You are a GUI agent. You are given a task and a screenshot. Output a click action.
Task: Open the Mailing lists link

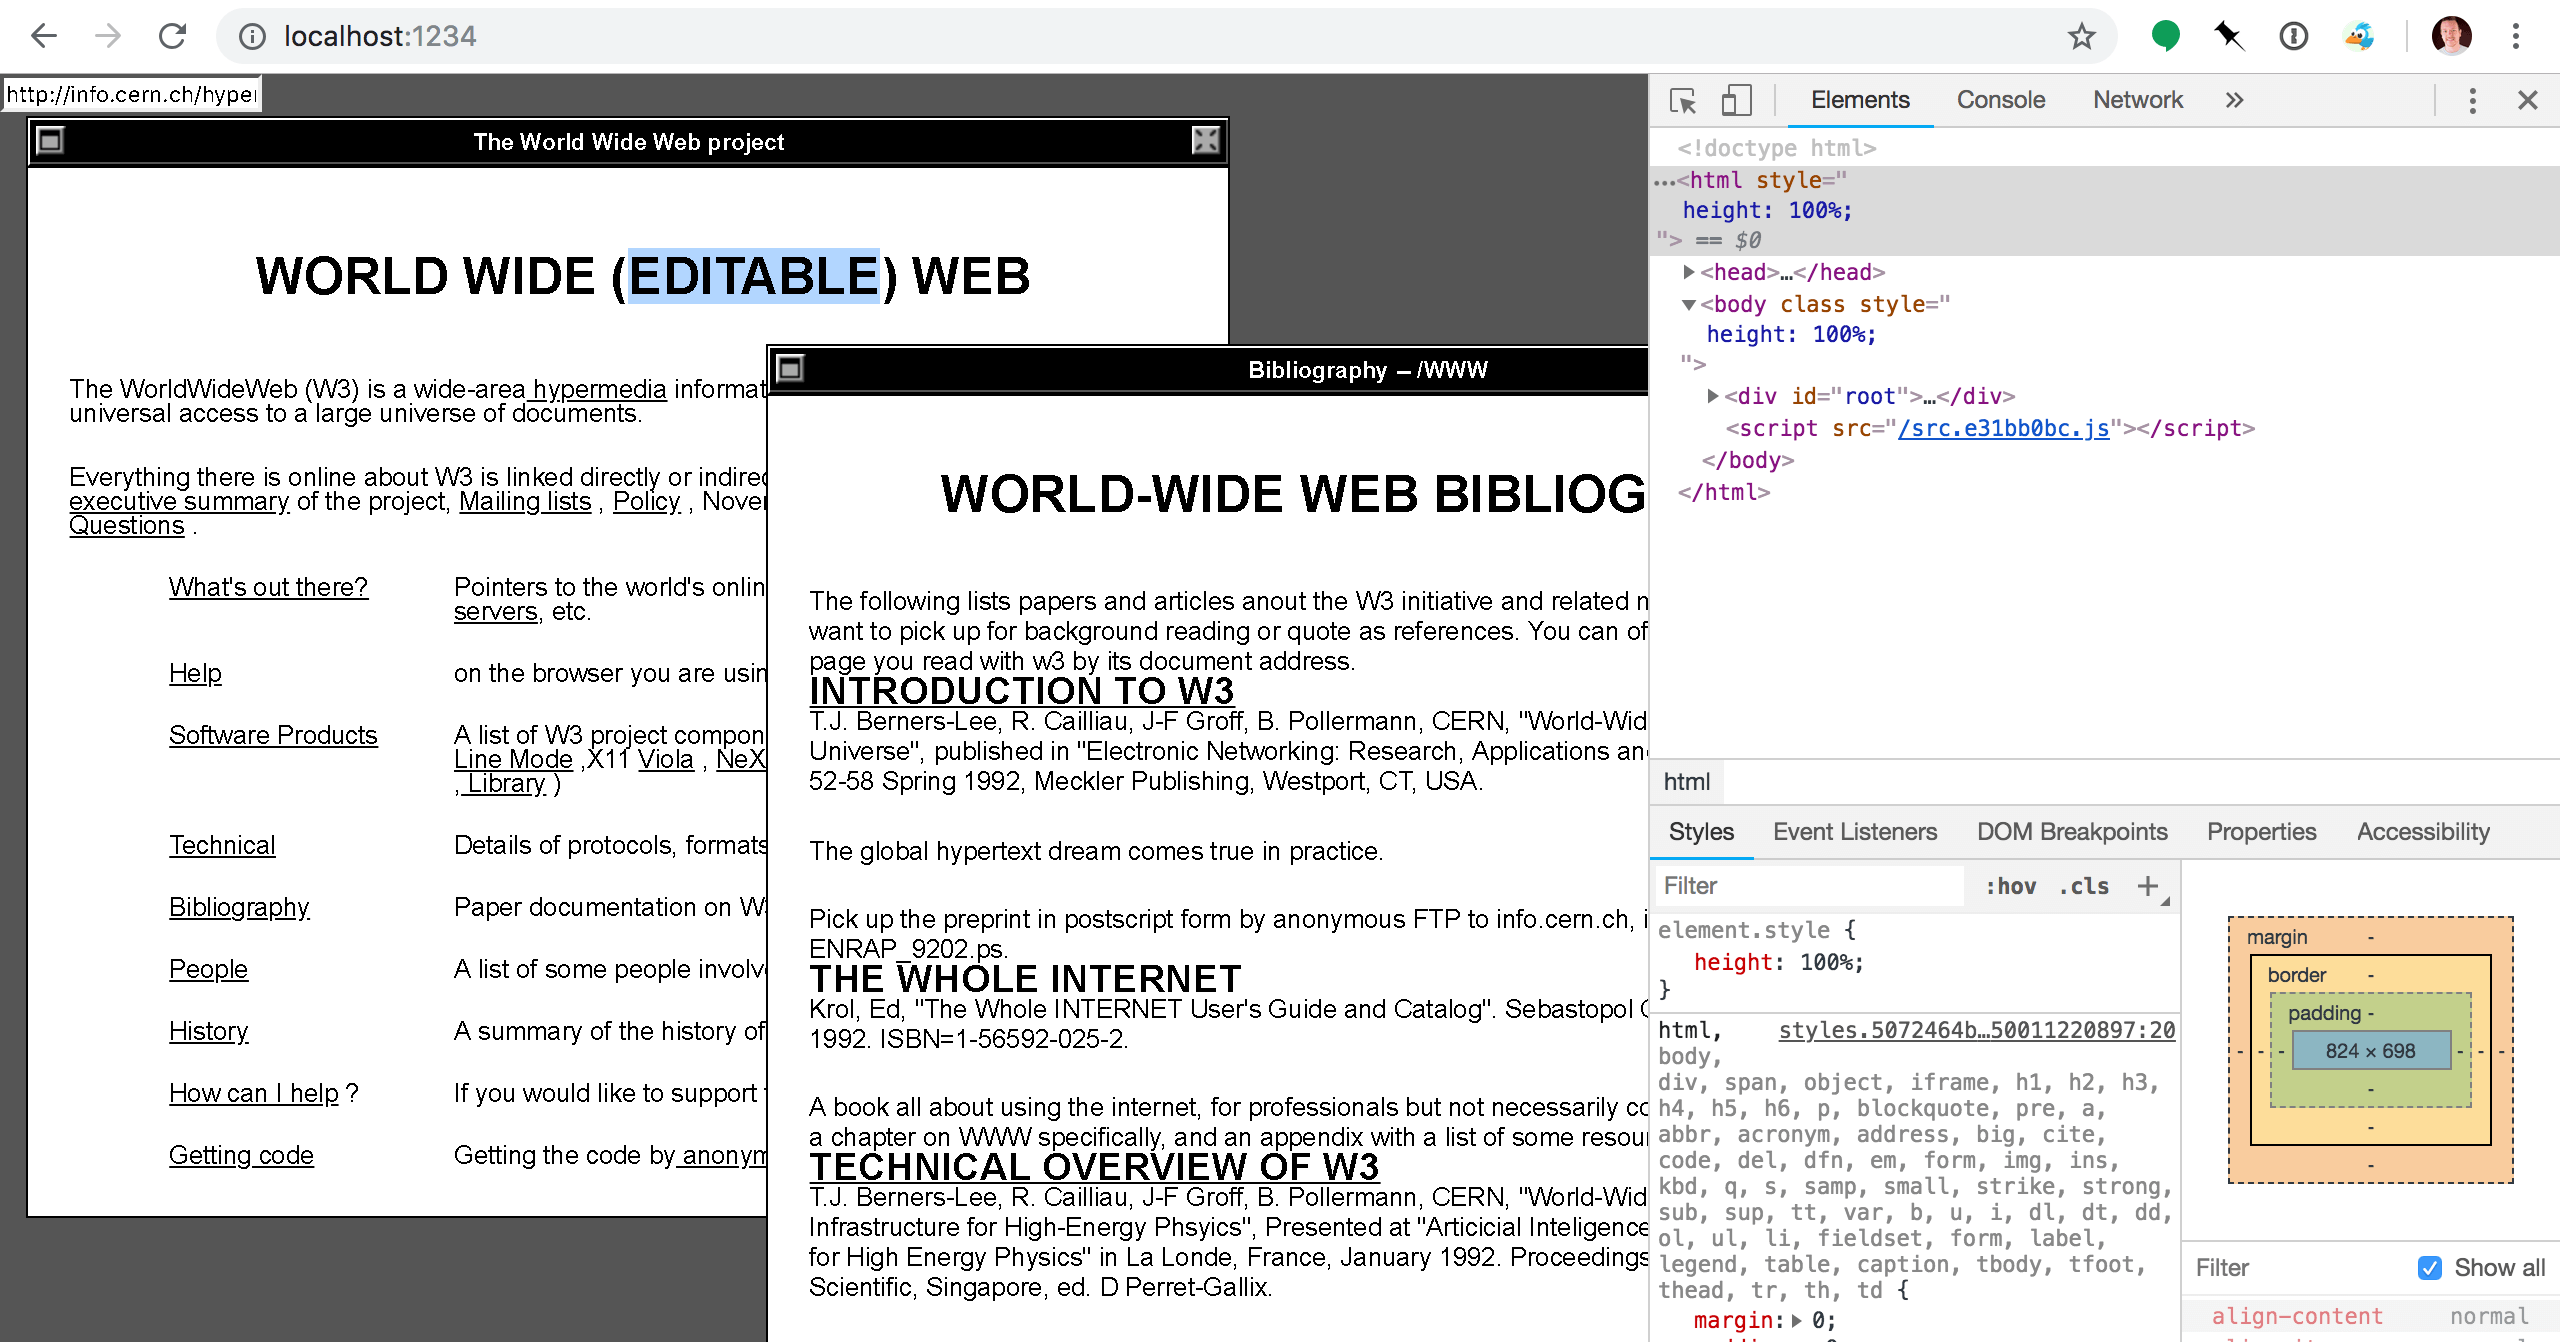pyautogui.click(x=525, y=501)
